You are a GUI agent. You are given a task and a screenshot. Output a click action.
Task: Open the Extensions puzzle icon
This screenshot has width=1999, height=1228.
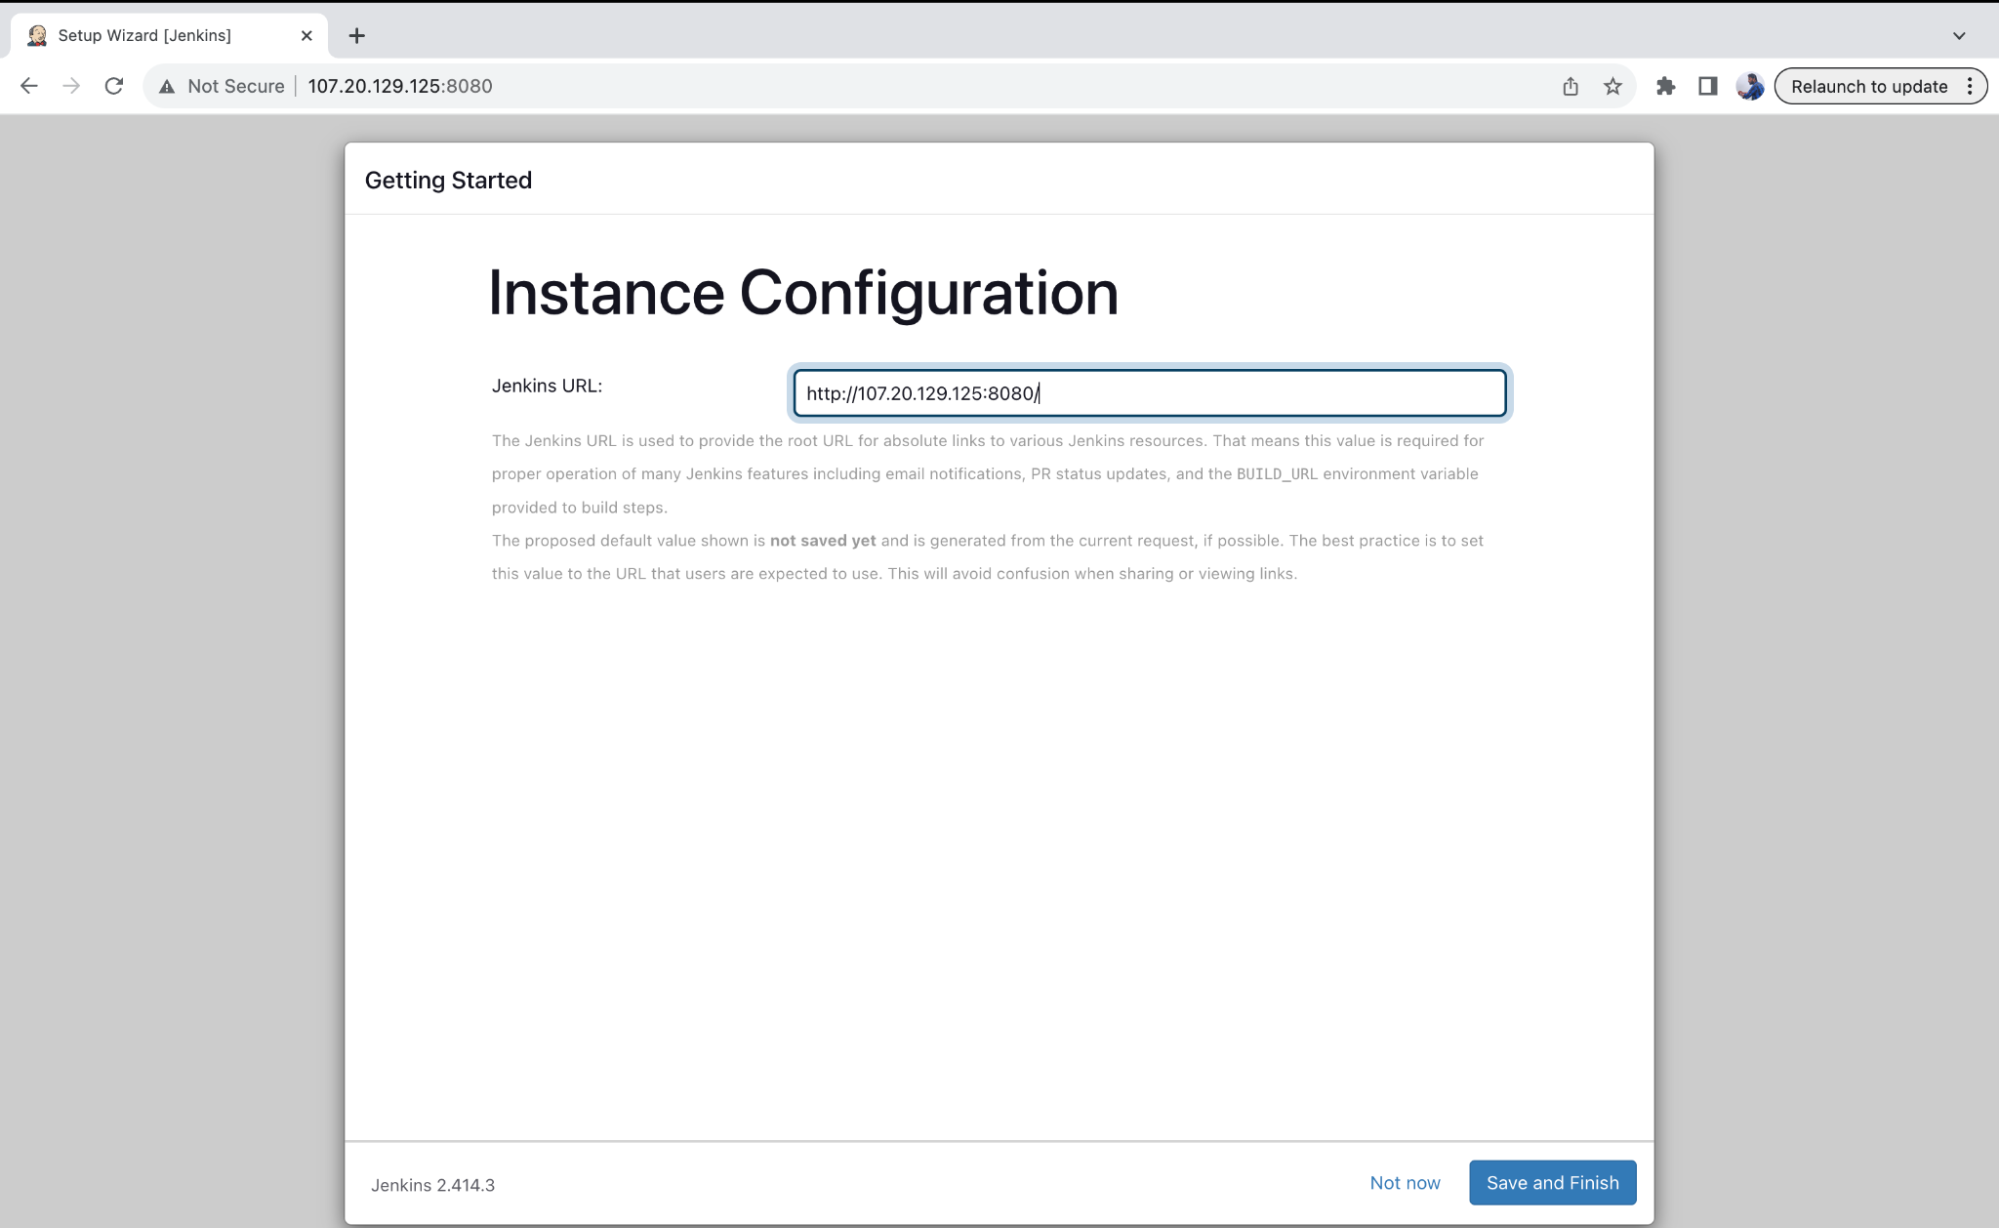click(1665, 86)
